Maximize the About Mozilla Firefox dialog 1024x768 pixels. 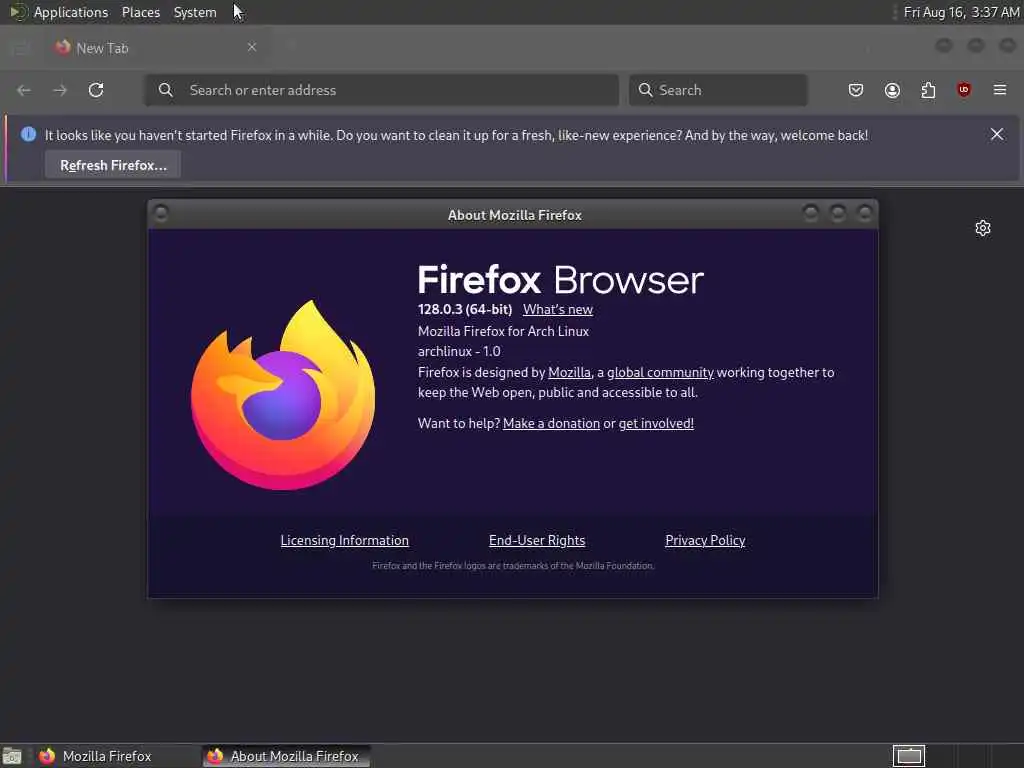point(838,213)
